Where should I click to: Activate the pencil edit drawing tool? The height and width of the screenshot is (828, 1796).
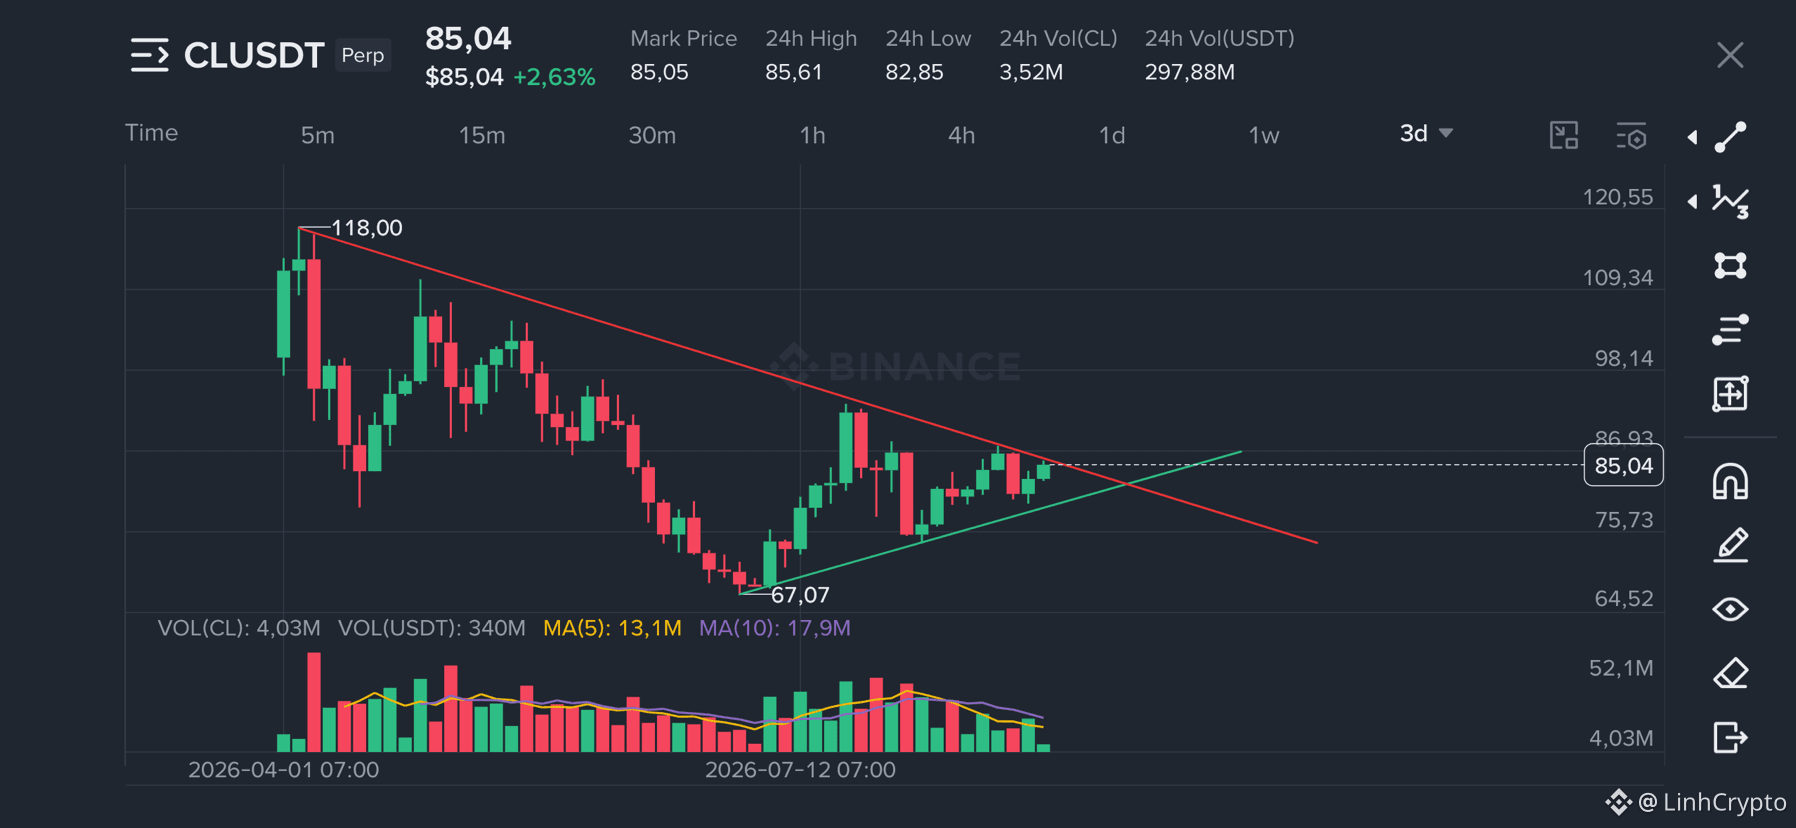[1731, 545]
